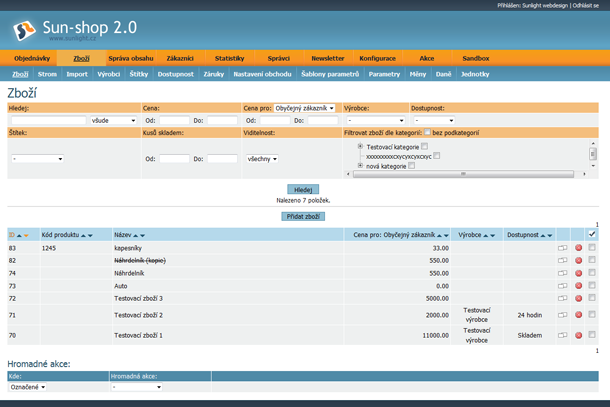Sort Dostupnost column ascending arrow

pos(543,235)
